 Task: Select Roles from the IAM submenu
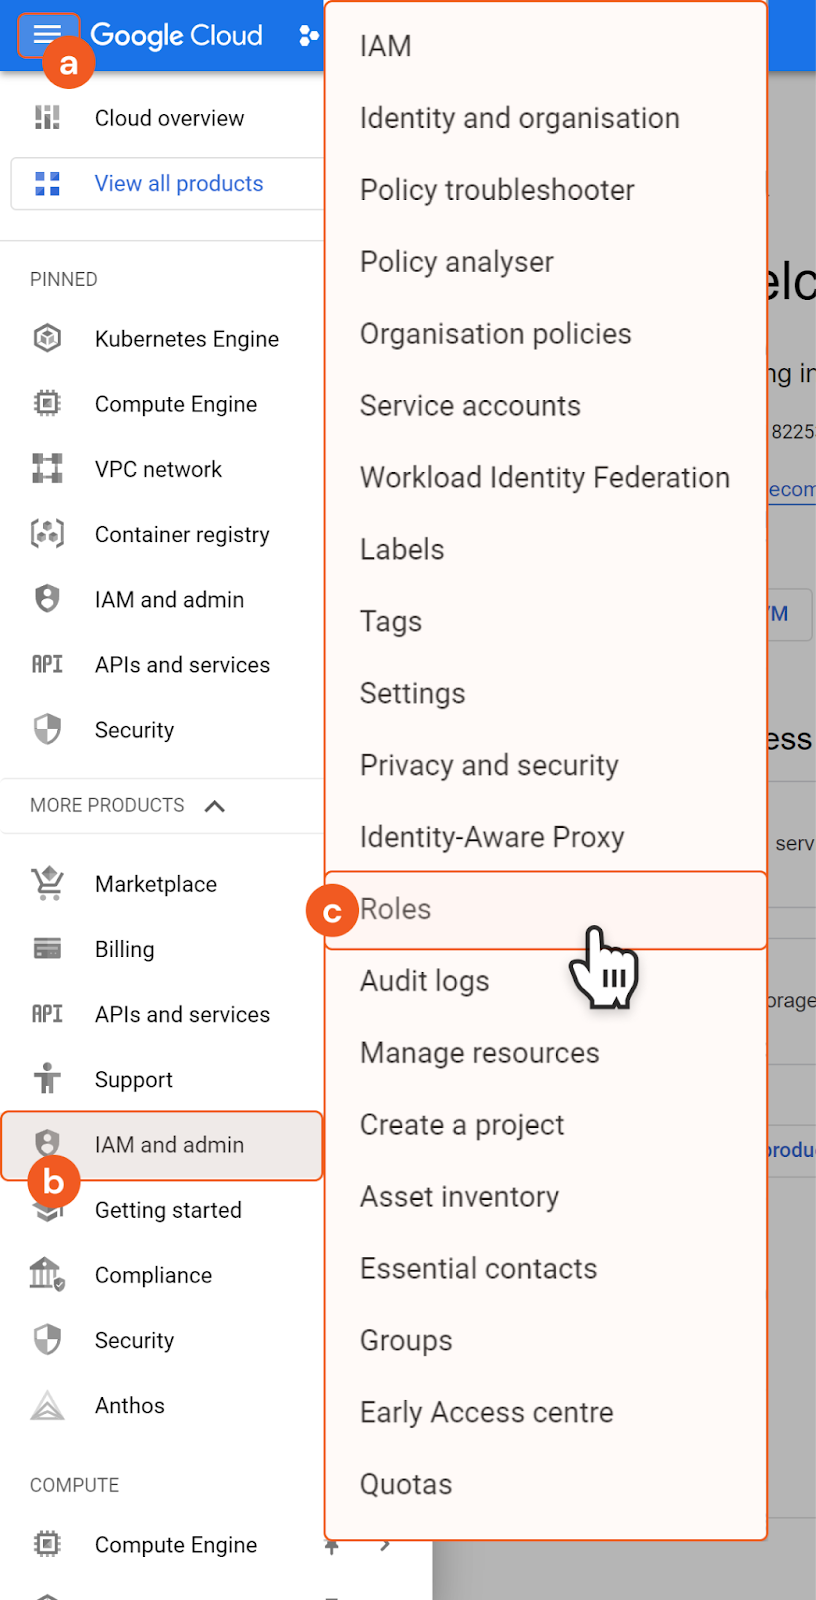coord(396,909)
